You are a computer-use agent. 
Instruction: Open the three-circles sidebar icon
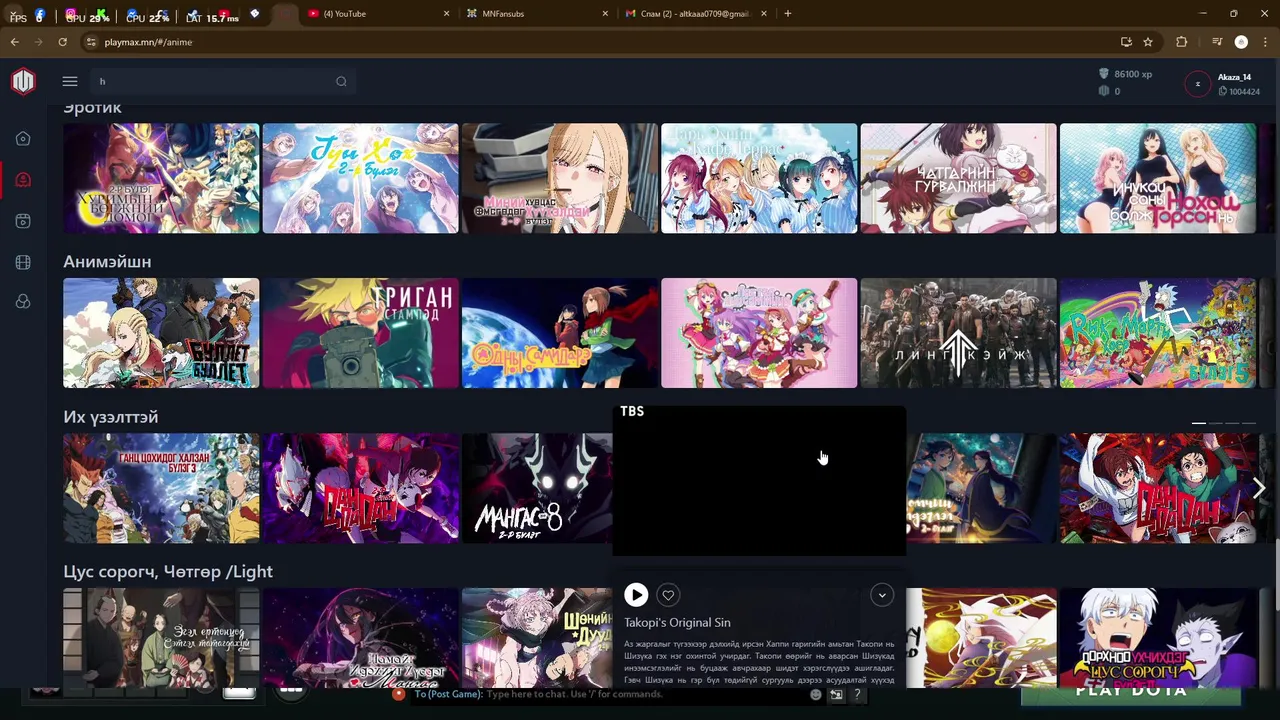[x=23, y=302]
